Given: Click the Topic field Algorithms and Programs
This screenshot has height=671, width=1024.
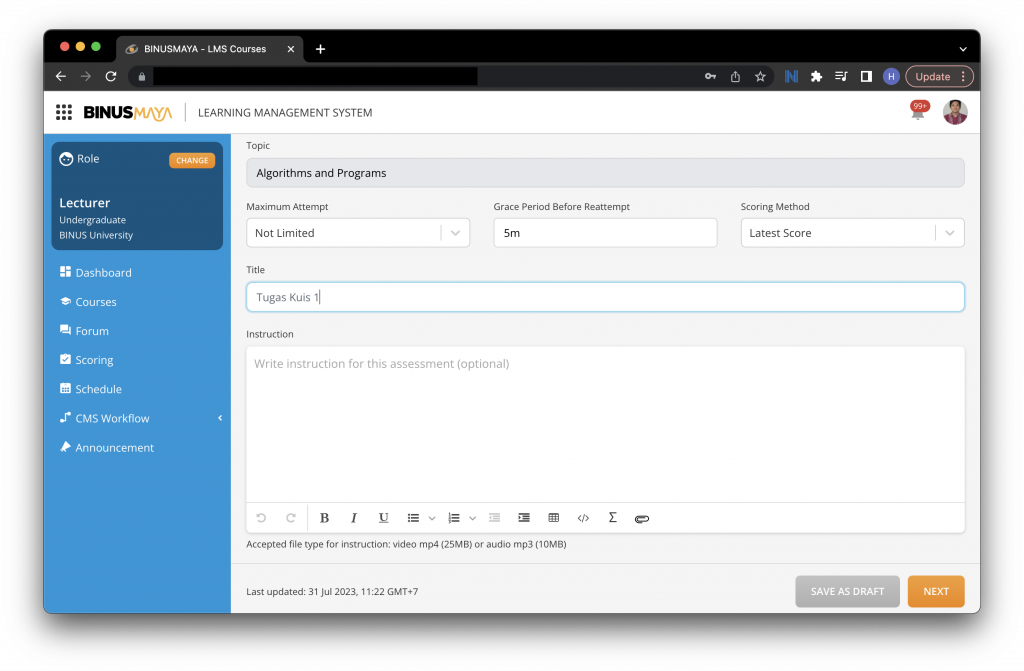Looking at the screenshot, I should click(605, 173).
